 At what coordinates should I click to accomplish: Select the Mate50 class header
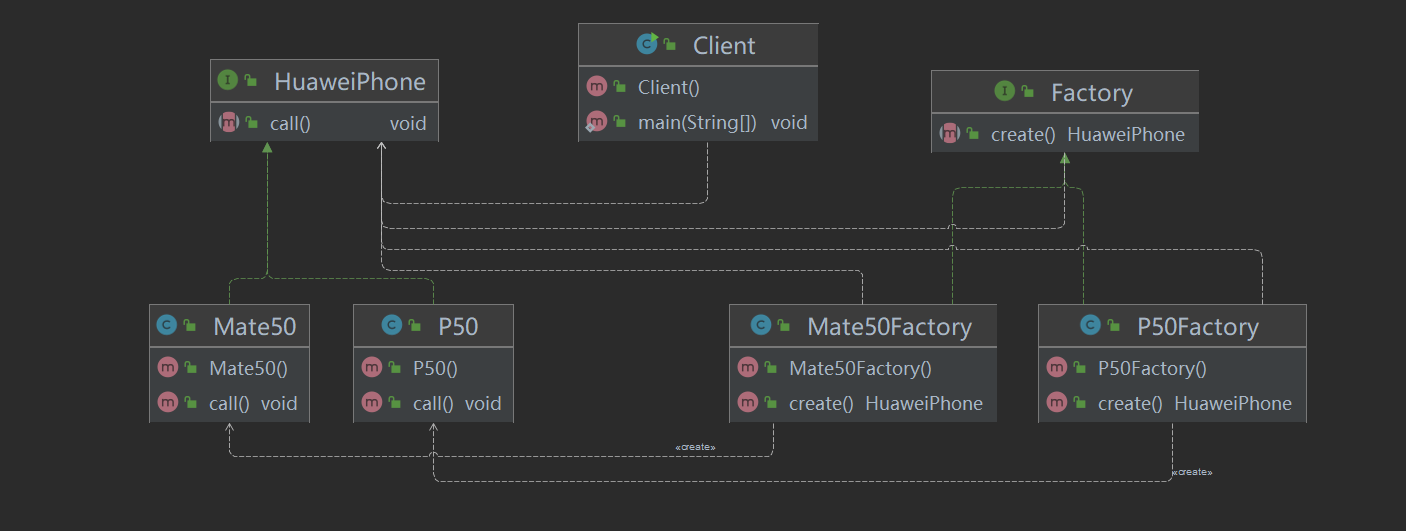[x=229, y=326]
